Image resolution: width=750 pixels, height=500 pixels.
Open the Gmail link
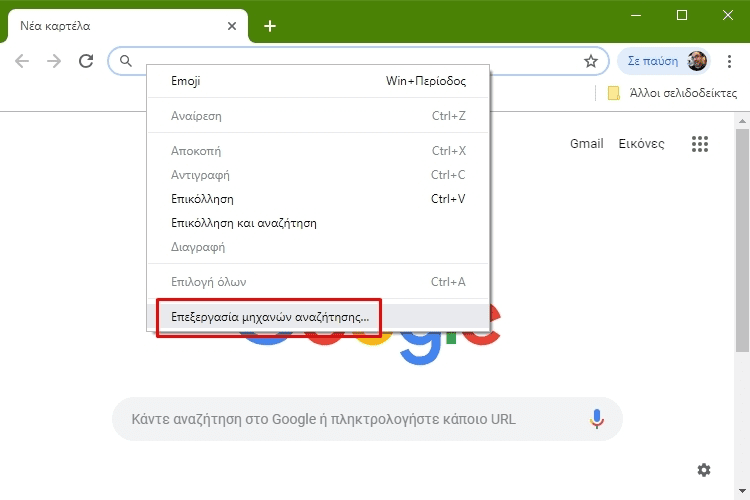coord(586,144)
